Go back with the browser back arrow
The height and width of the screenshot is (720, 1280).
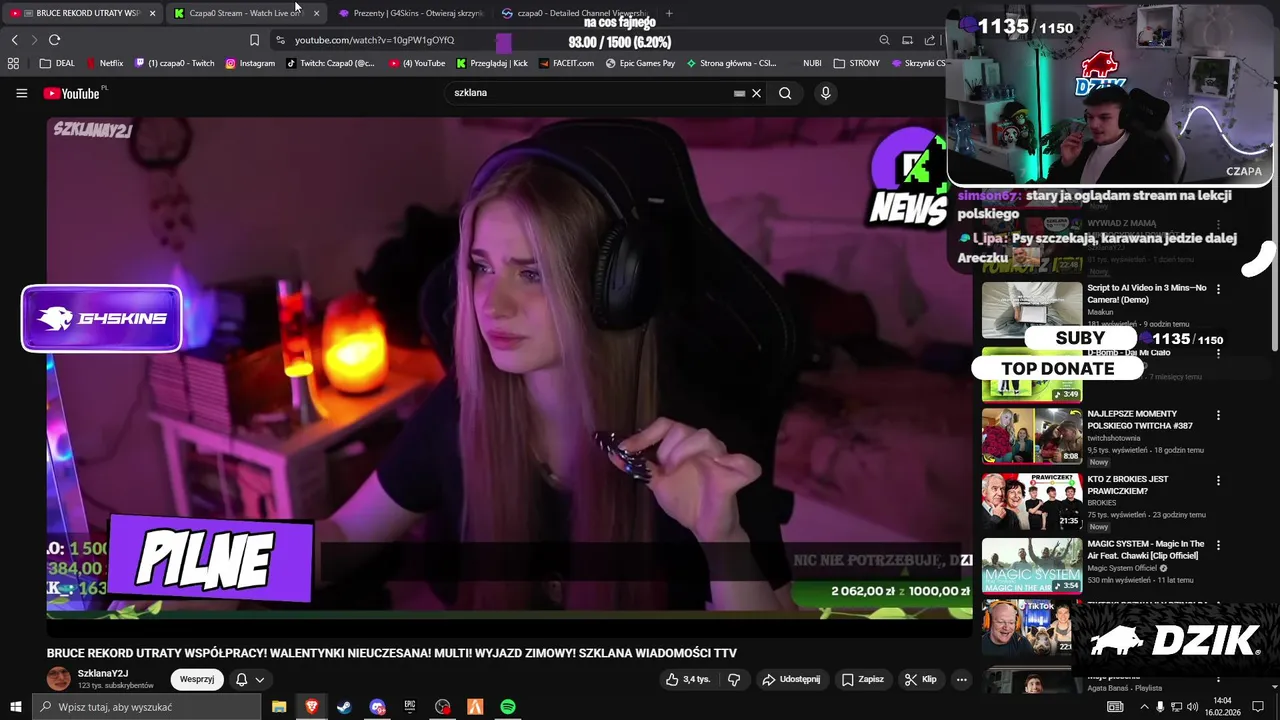(x=14, y=40)
